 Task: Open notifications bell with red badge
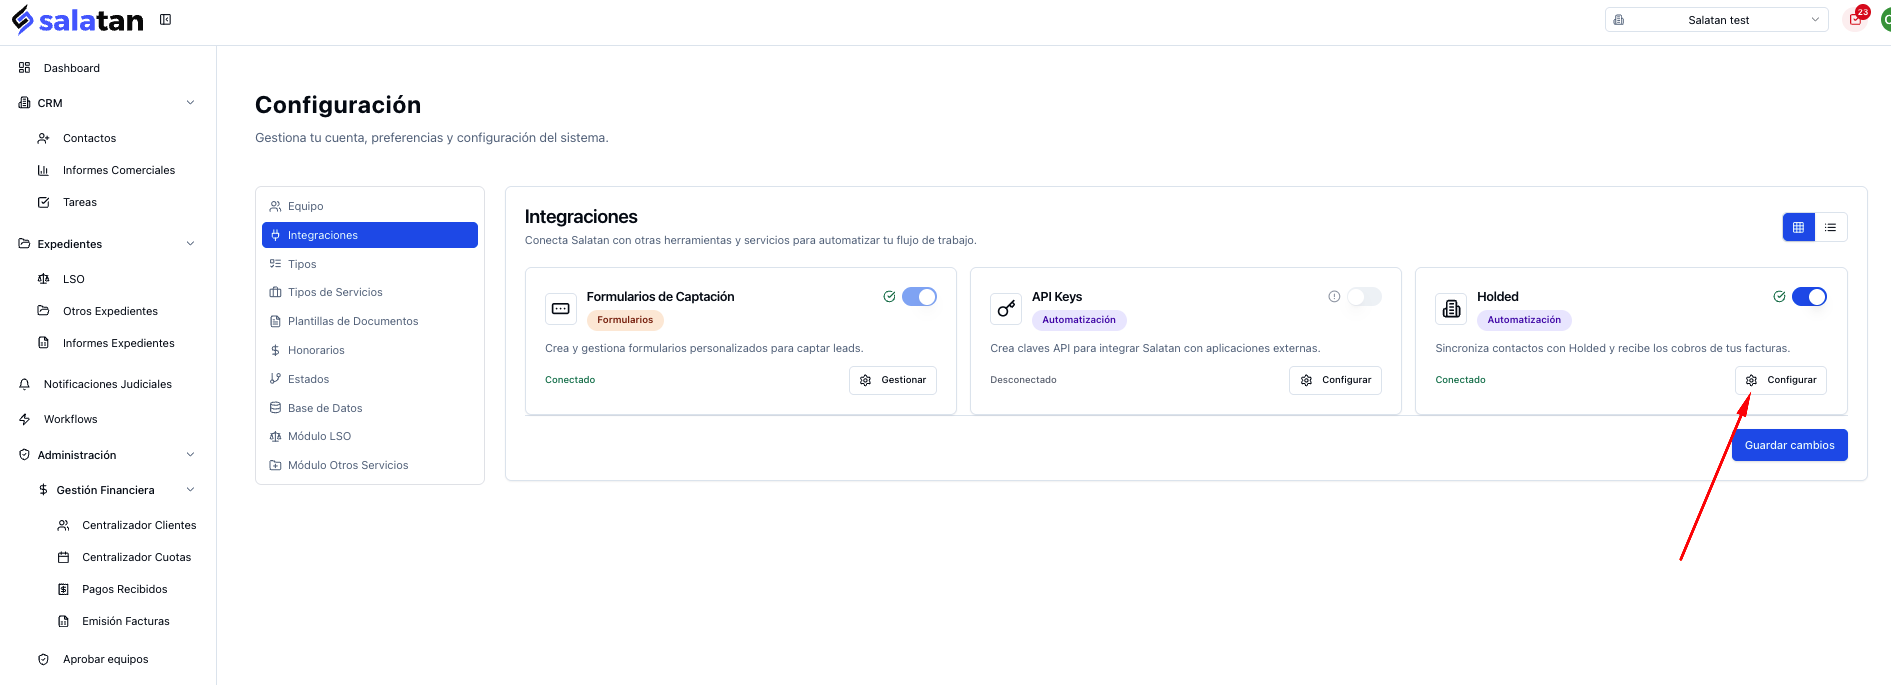(x=1856, y=19)
